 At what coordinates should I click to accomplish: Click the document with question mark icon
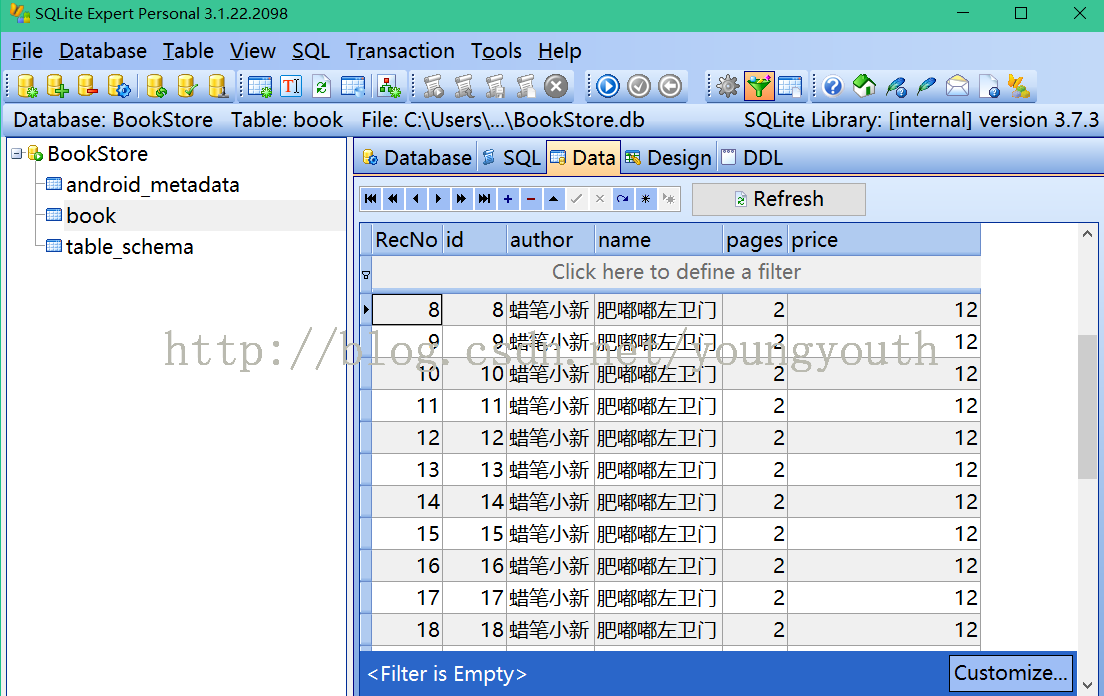(x=989, y=87)
